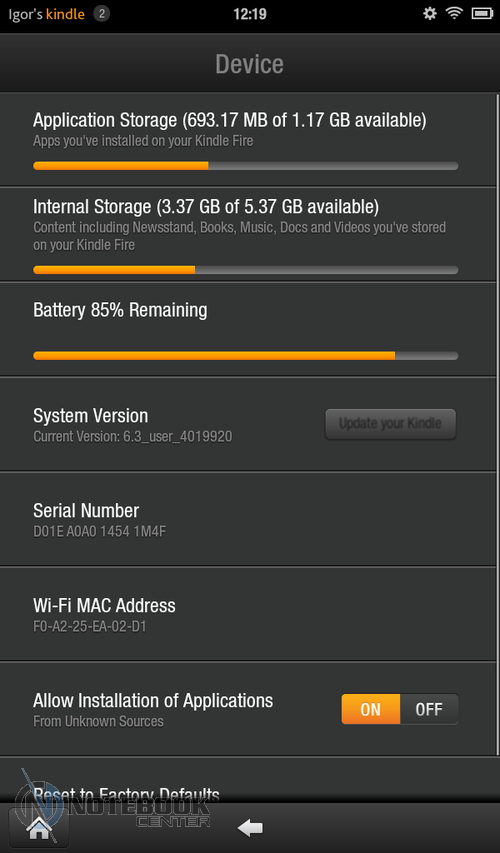
Task: Open the notifications count badge
Action: (x=101, y=14)
